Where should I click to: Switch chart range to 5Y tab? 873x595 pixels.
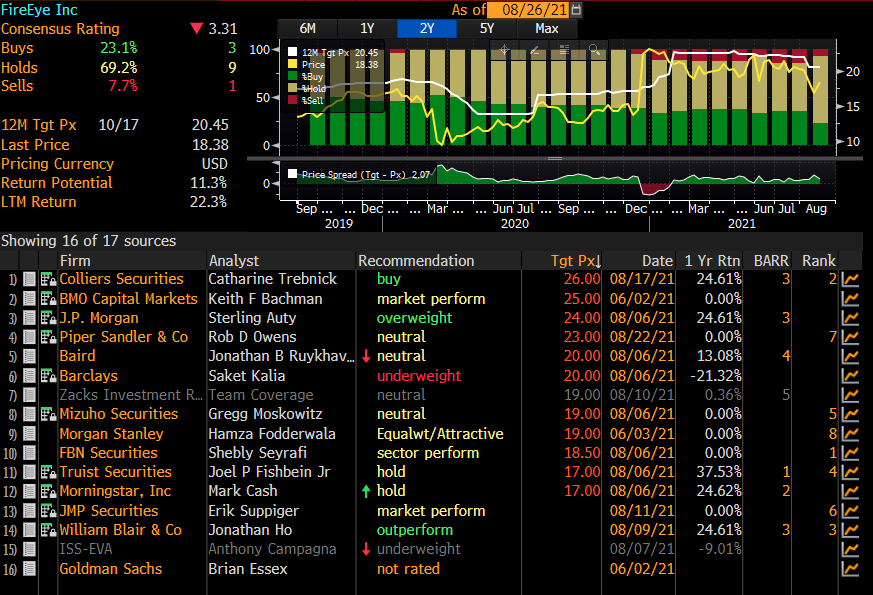tap(487, 28)
